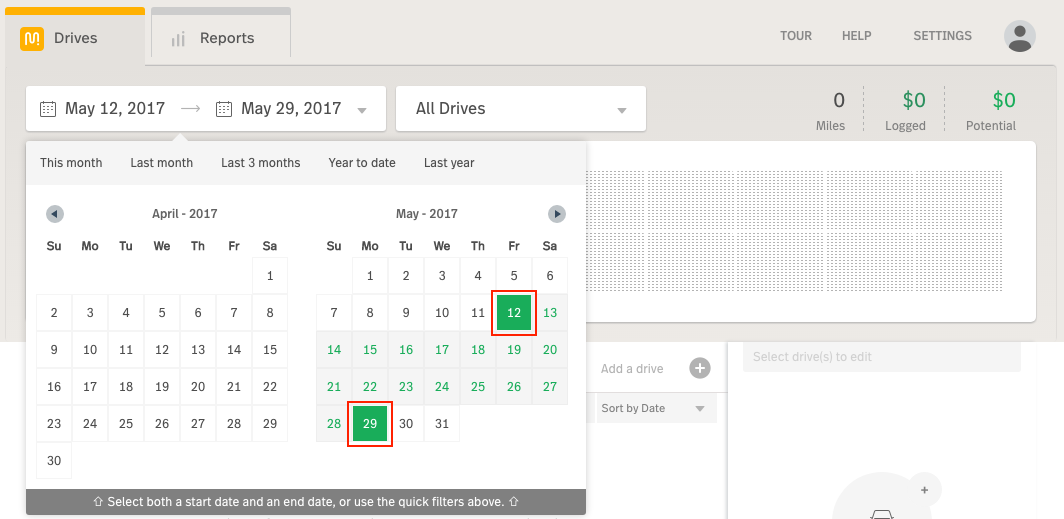Screen dimensions: 1064x519
Task: Click the Logged $0 amount
Action: pyautogui.click(x=914, y=100)
